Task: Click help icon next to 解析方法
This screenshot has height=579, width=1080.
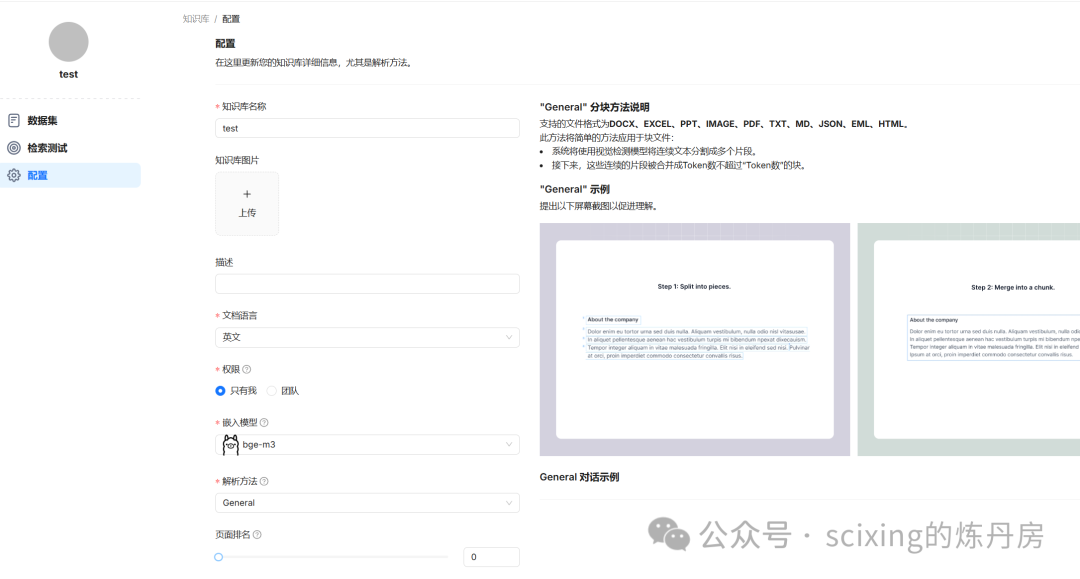Action: (264, 481)
